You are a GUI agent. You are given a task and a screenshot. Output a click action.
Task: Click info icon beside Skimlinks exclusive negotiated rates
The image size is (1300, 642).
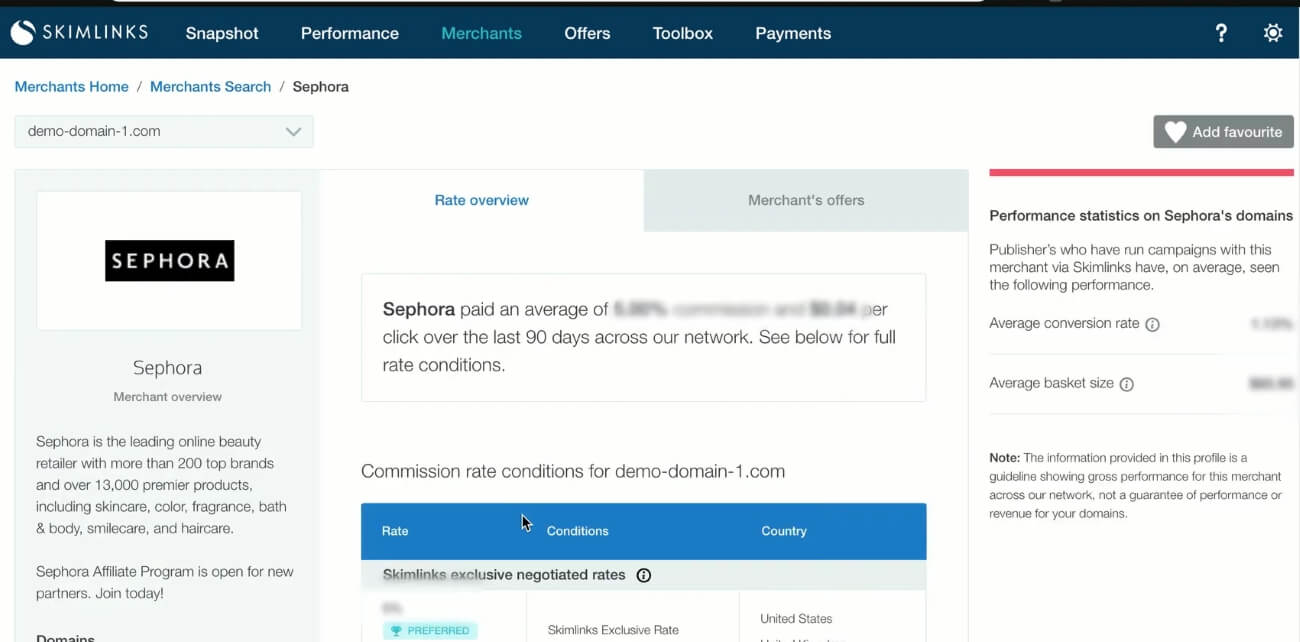point(644,575)
